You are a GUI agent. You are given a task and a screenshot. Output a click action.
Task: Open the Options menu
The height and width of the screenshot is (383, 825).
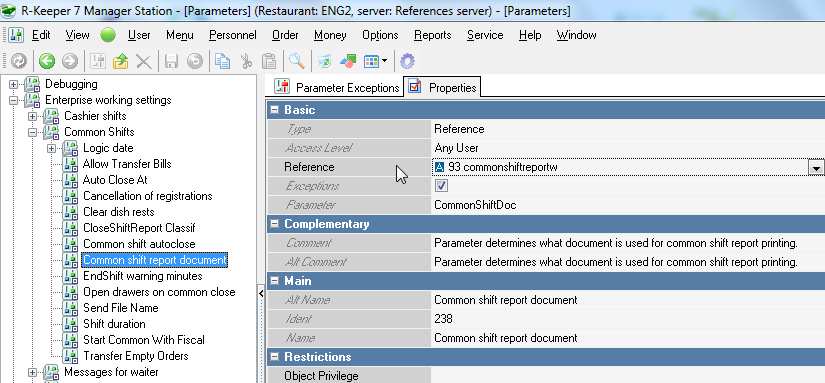click(380, 35)
